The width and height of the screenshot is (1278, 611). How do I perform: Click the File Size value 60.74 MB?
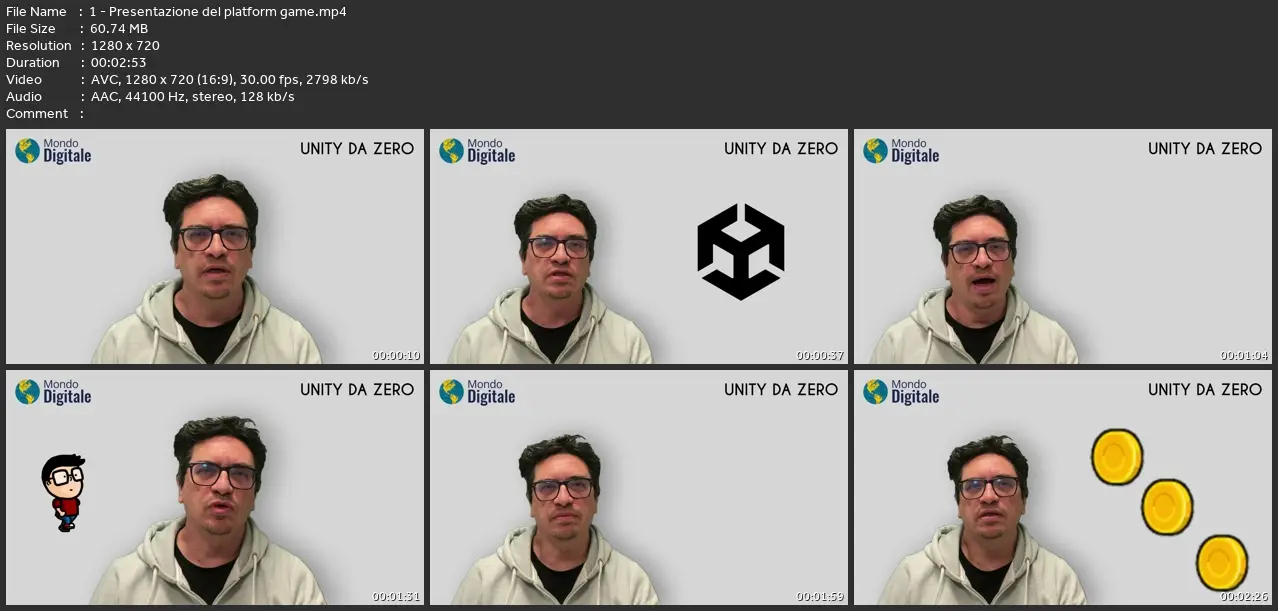[119, 29]
